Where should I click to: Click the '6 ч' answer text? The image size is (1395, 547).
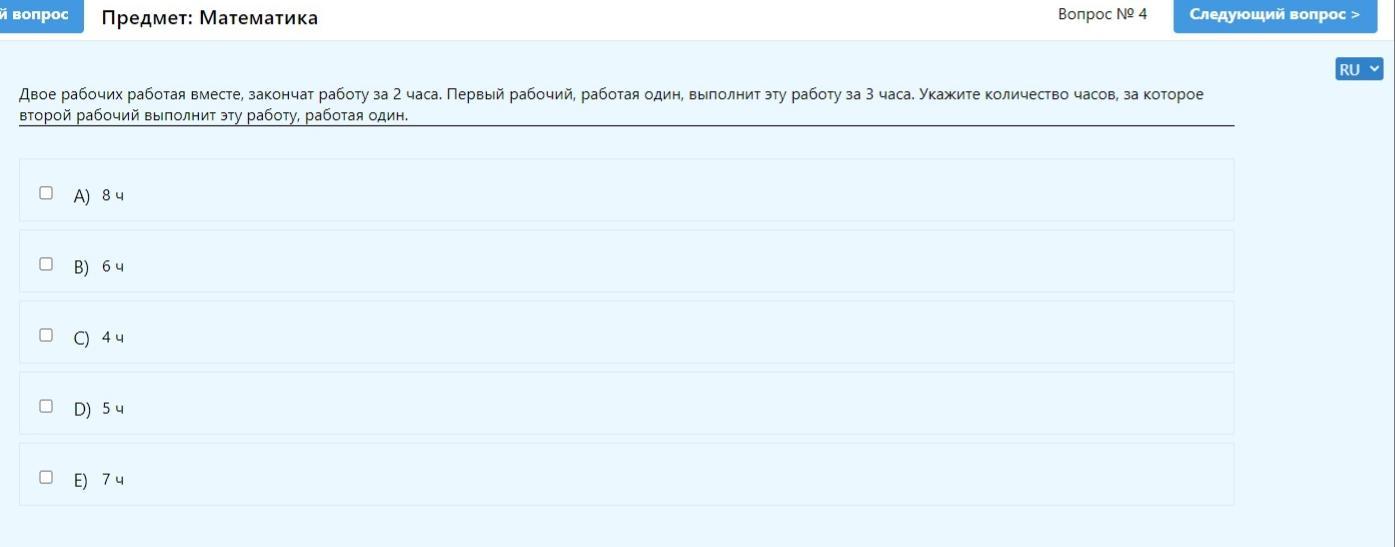click(113, 266)
